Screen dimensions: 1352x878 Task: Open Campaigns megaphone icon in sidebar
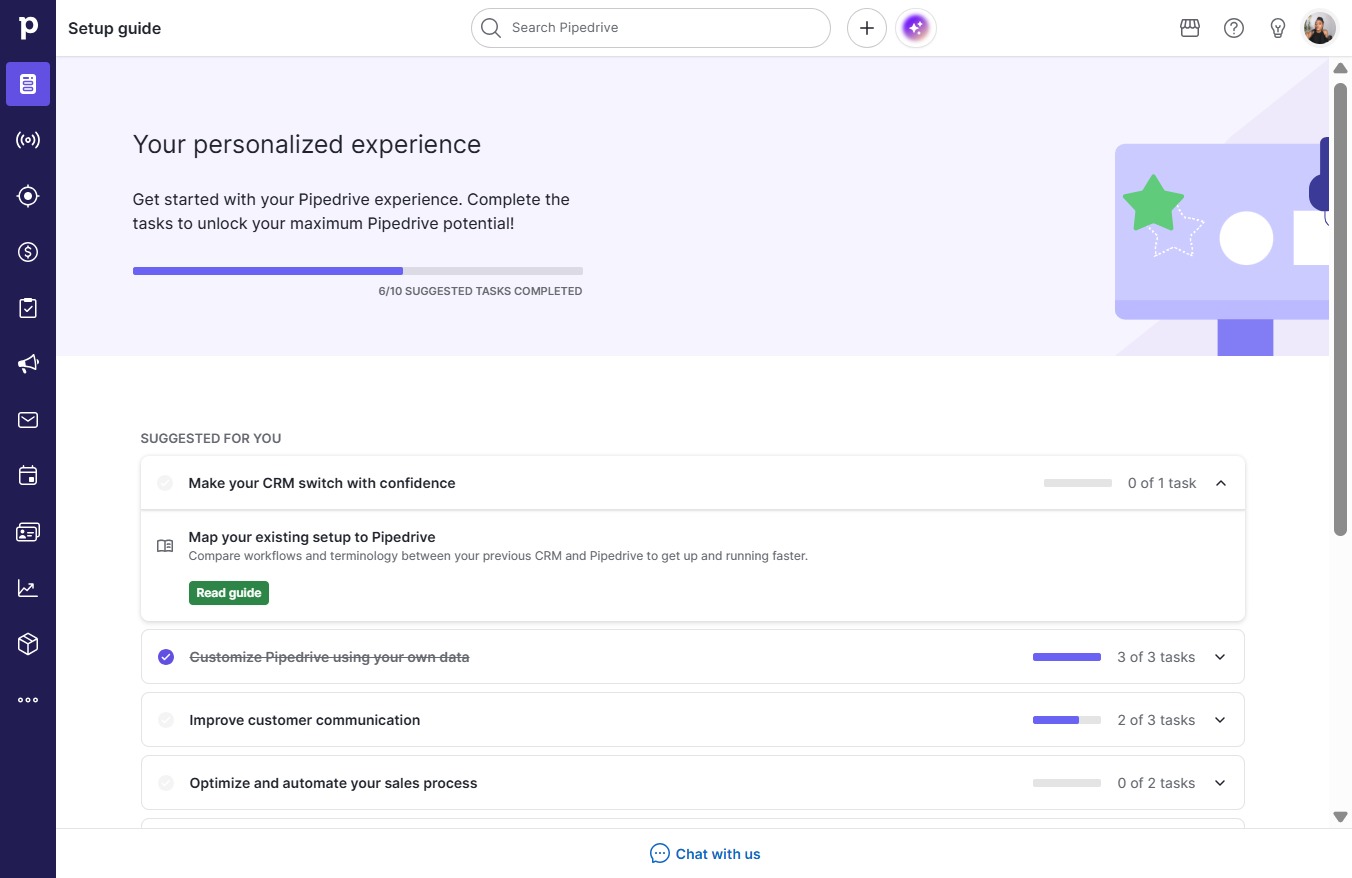click(28, 364)
